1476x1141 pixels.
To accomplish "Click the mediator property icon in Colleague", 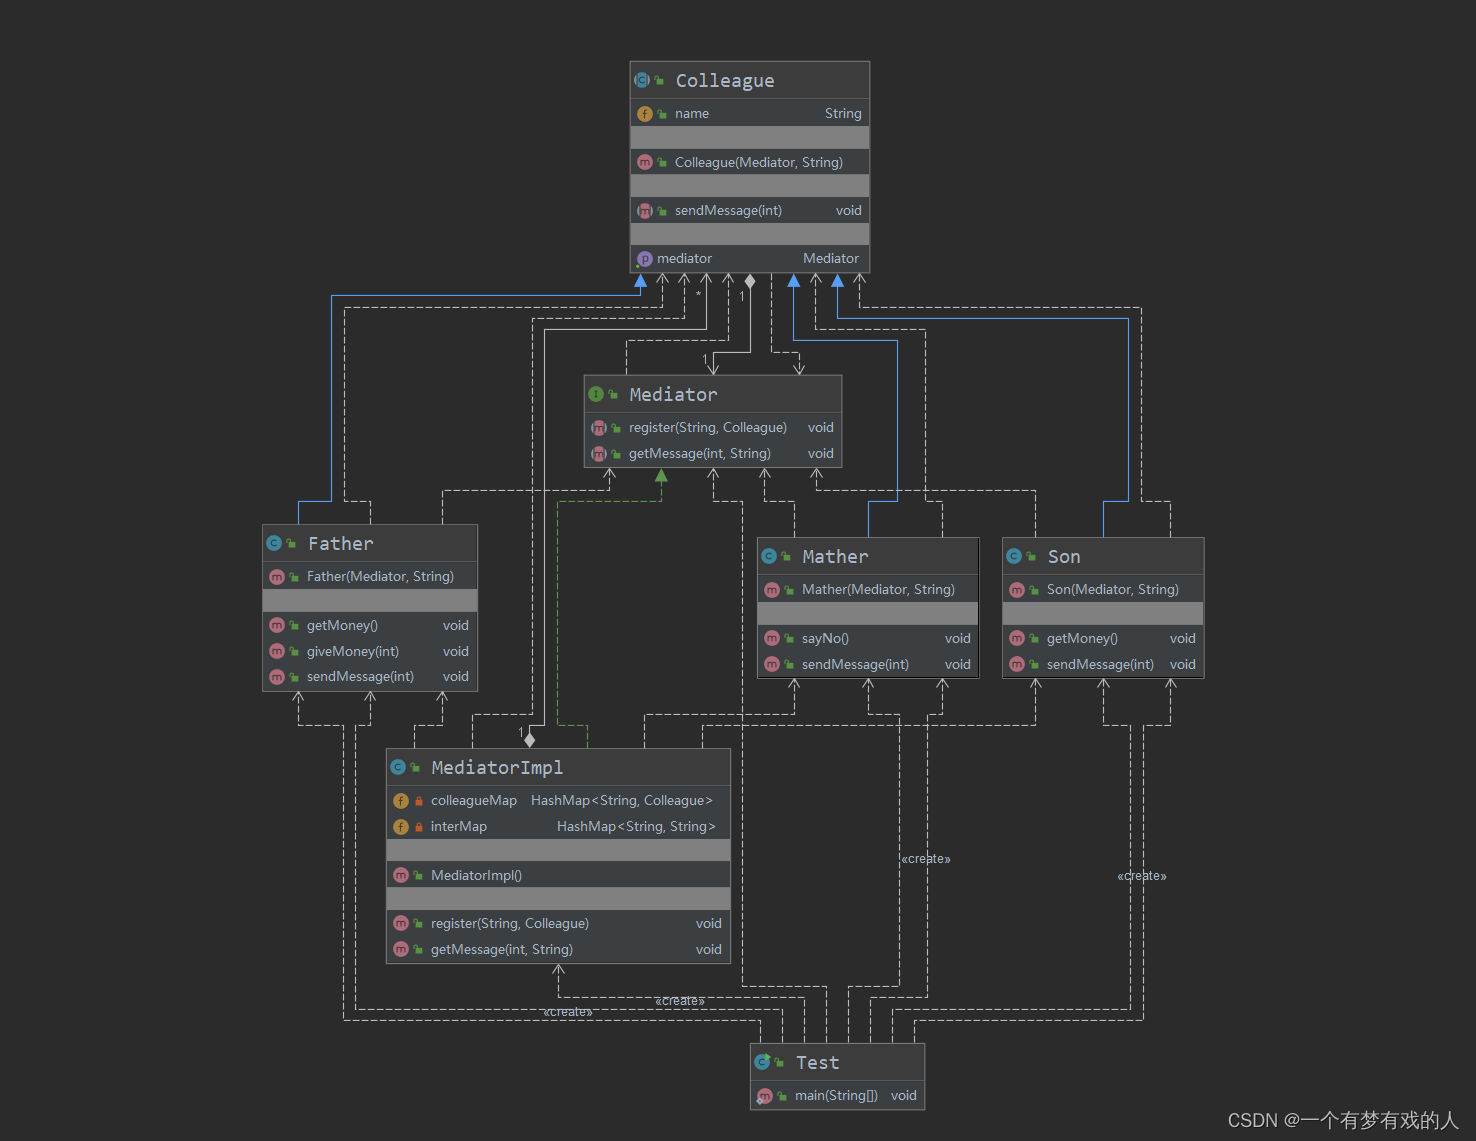I will coord(644,259).
